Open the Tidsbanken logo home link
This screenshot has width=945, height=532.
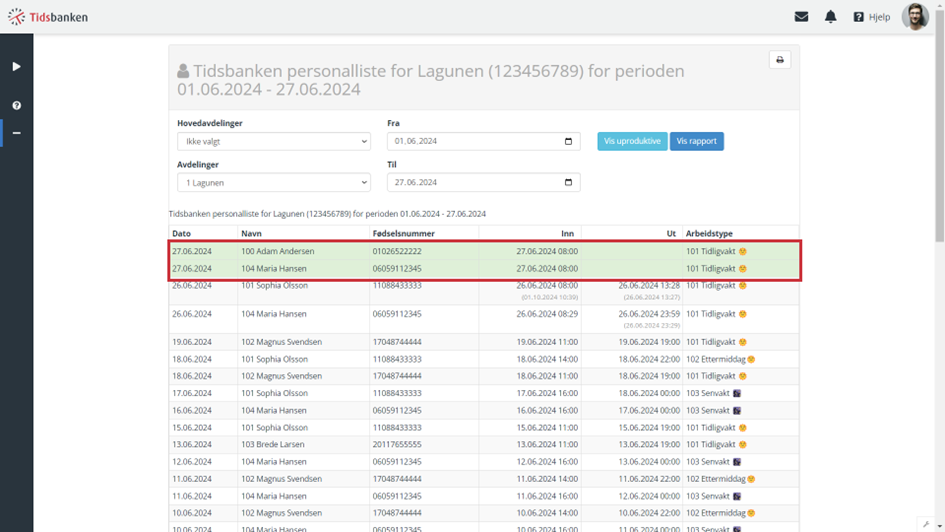tap(48, 17)
